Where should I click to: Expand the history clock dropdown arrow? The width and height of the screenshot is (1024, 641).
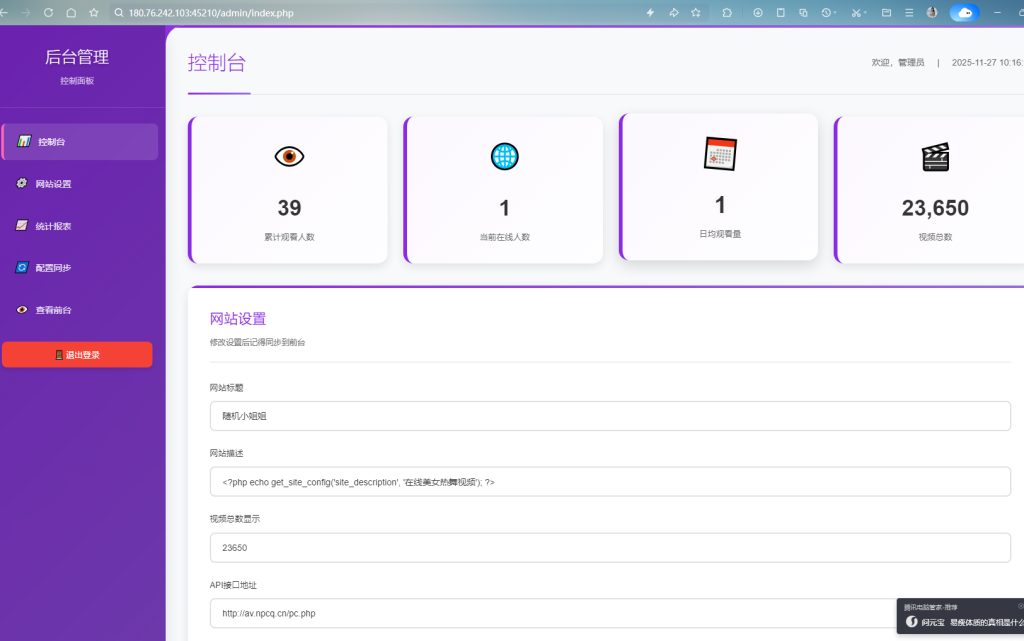836,13
